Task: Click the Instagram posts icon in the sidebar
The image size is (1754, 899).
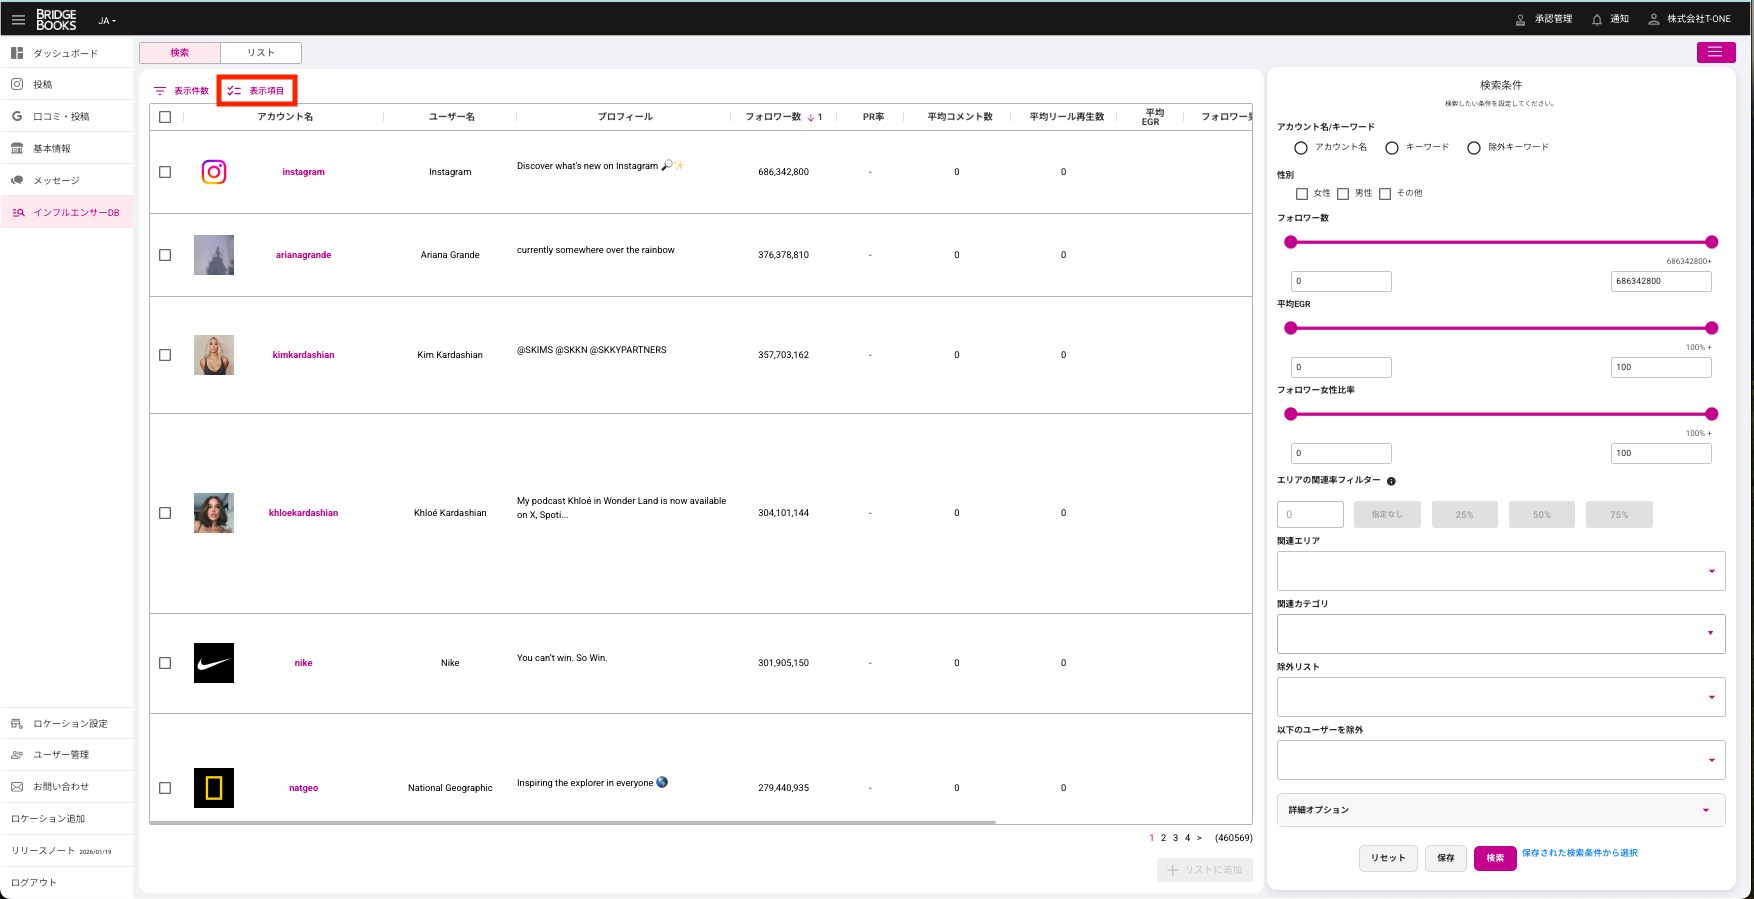Action: pos(17,85)
